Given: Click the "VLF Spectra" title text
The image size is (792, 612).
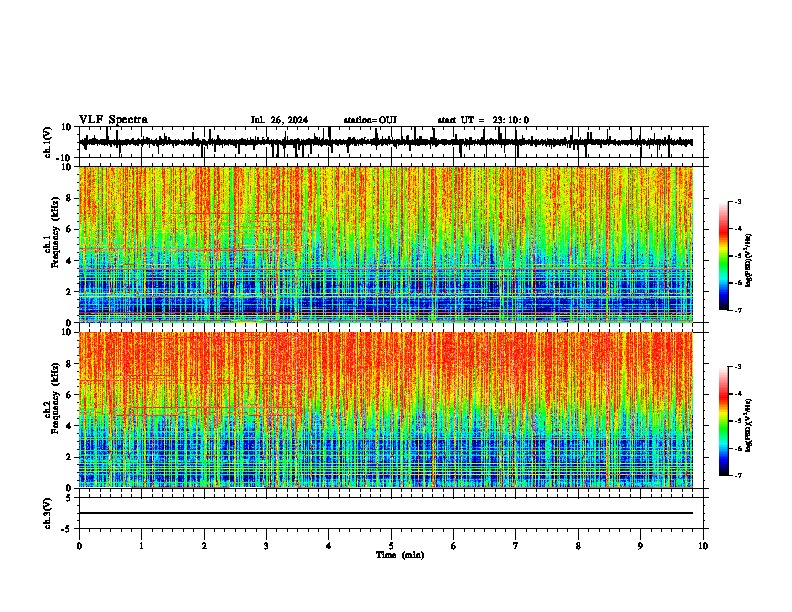Looking at the screenshot, I should [x=113, y=120].
